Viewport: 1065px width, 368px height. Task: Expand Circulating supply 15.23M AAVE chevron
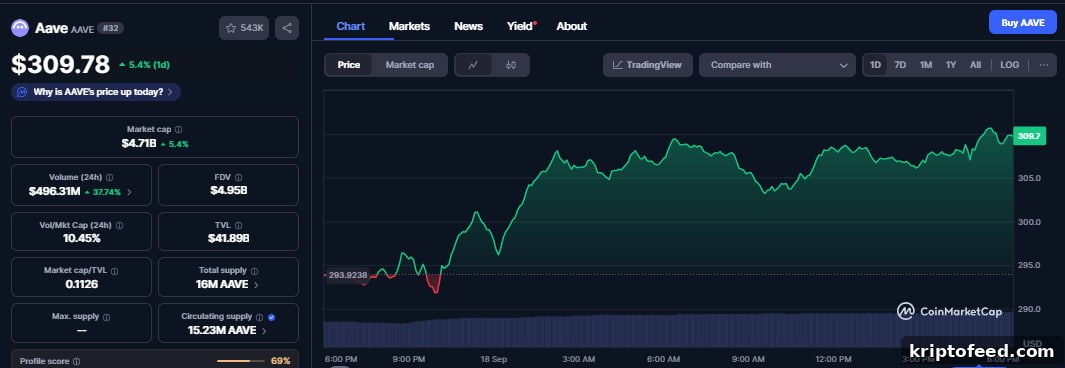click(264, 331)
